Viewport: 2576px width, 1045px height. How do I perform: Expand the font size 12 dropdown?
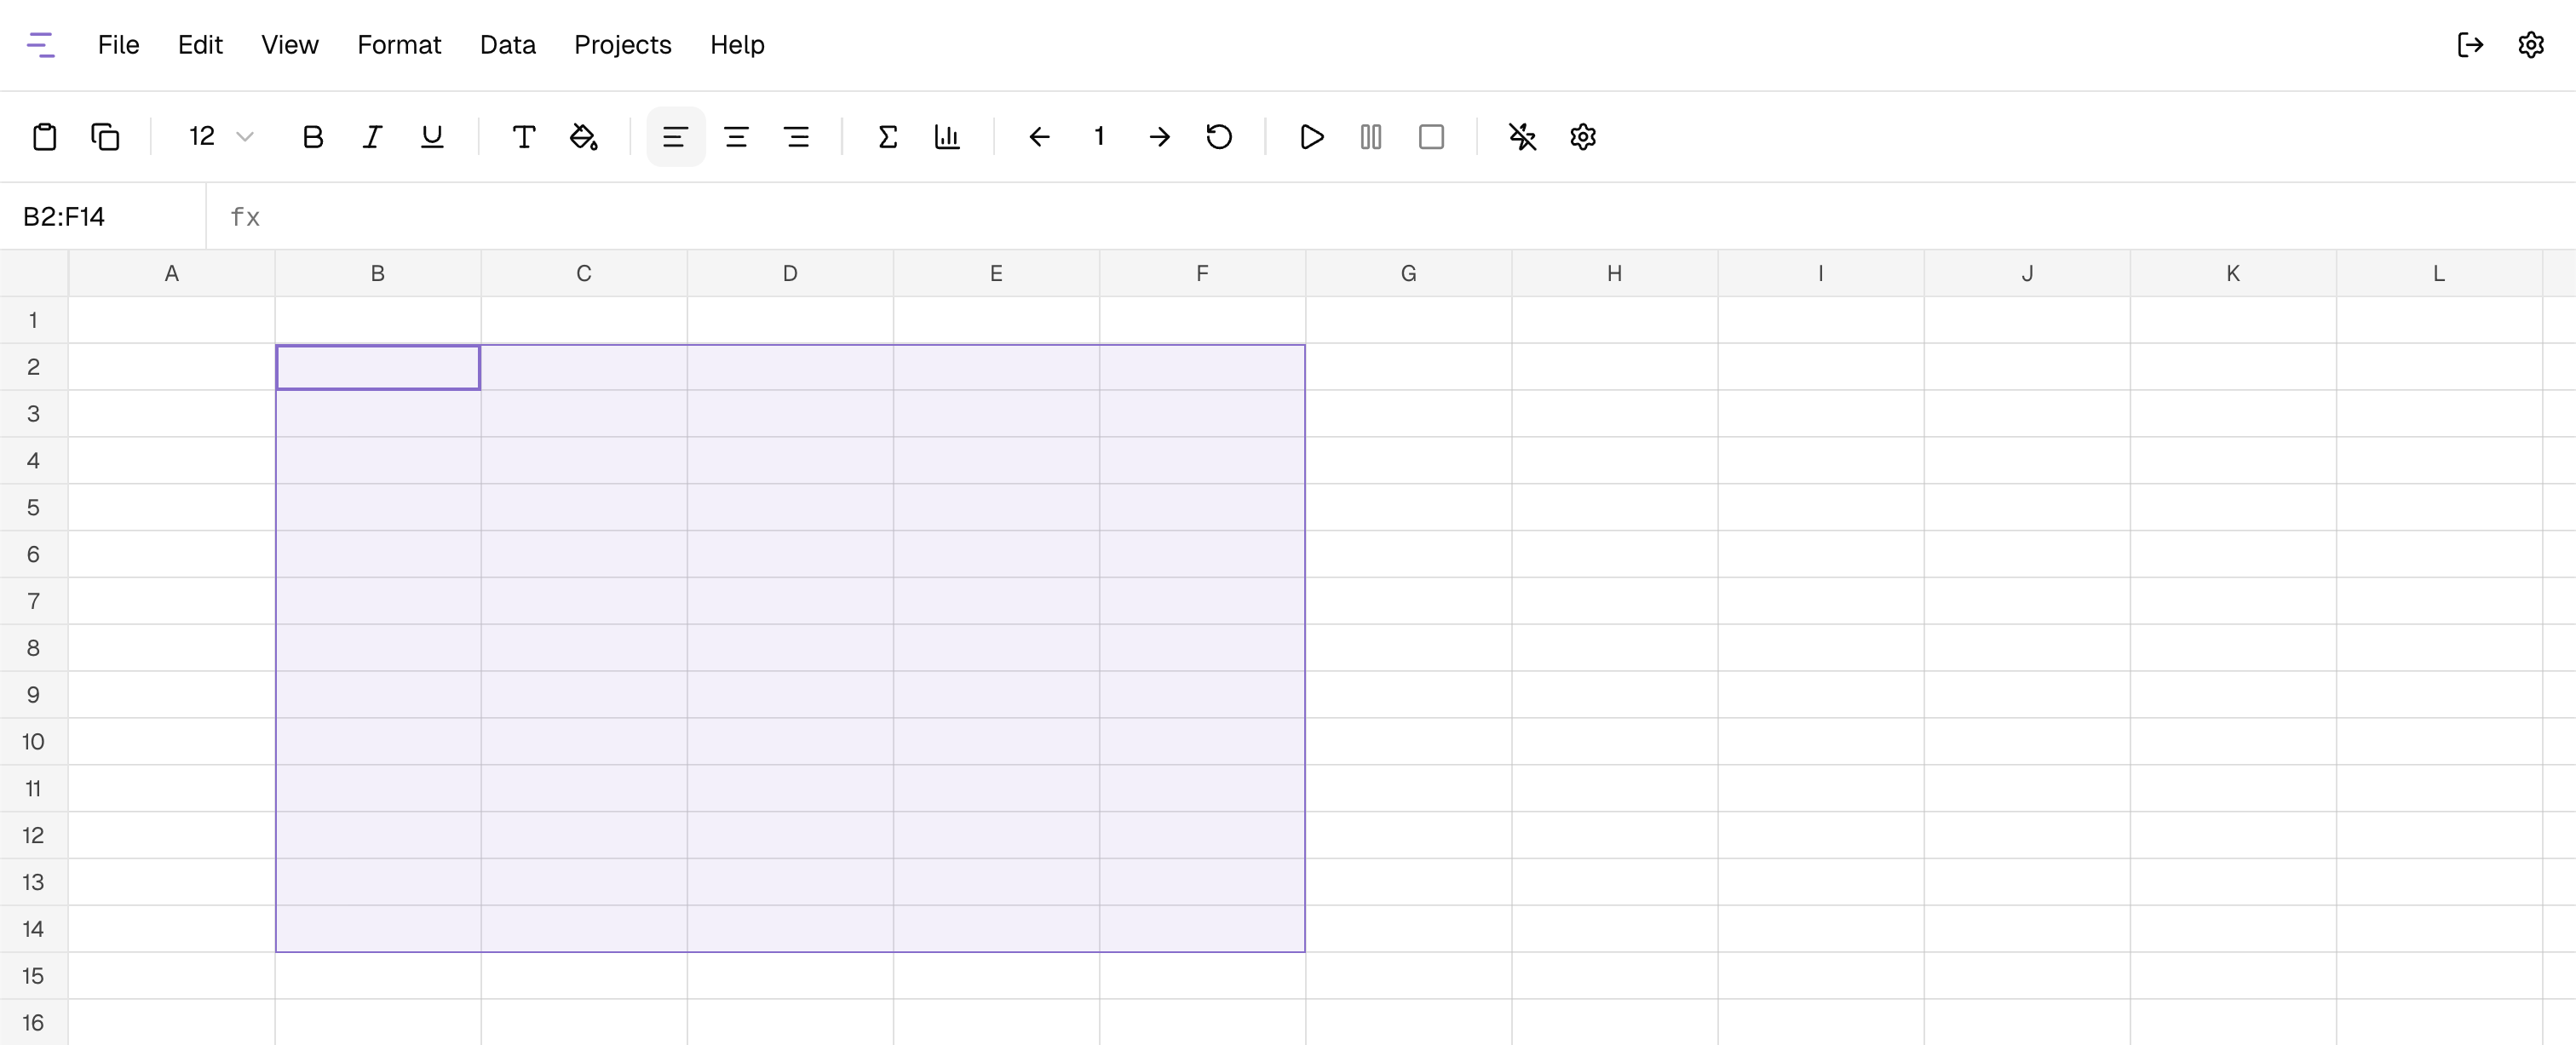[221, 137]
